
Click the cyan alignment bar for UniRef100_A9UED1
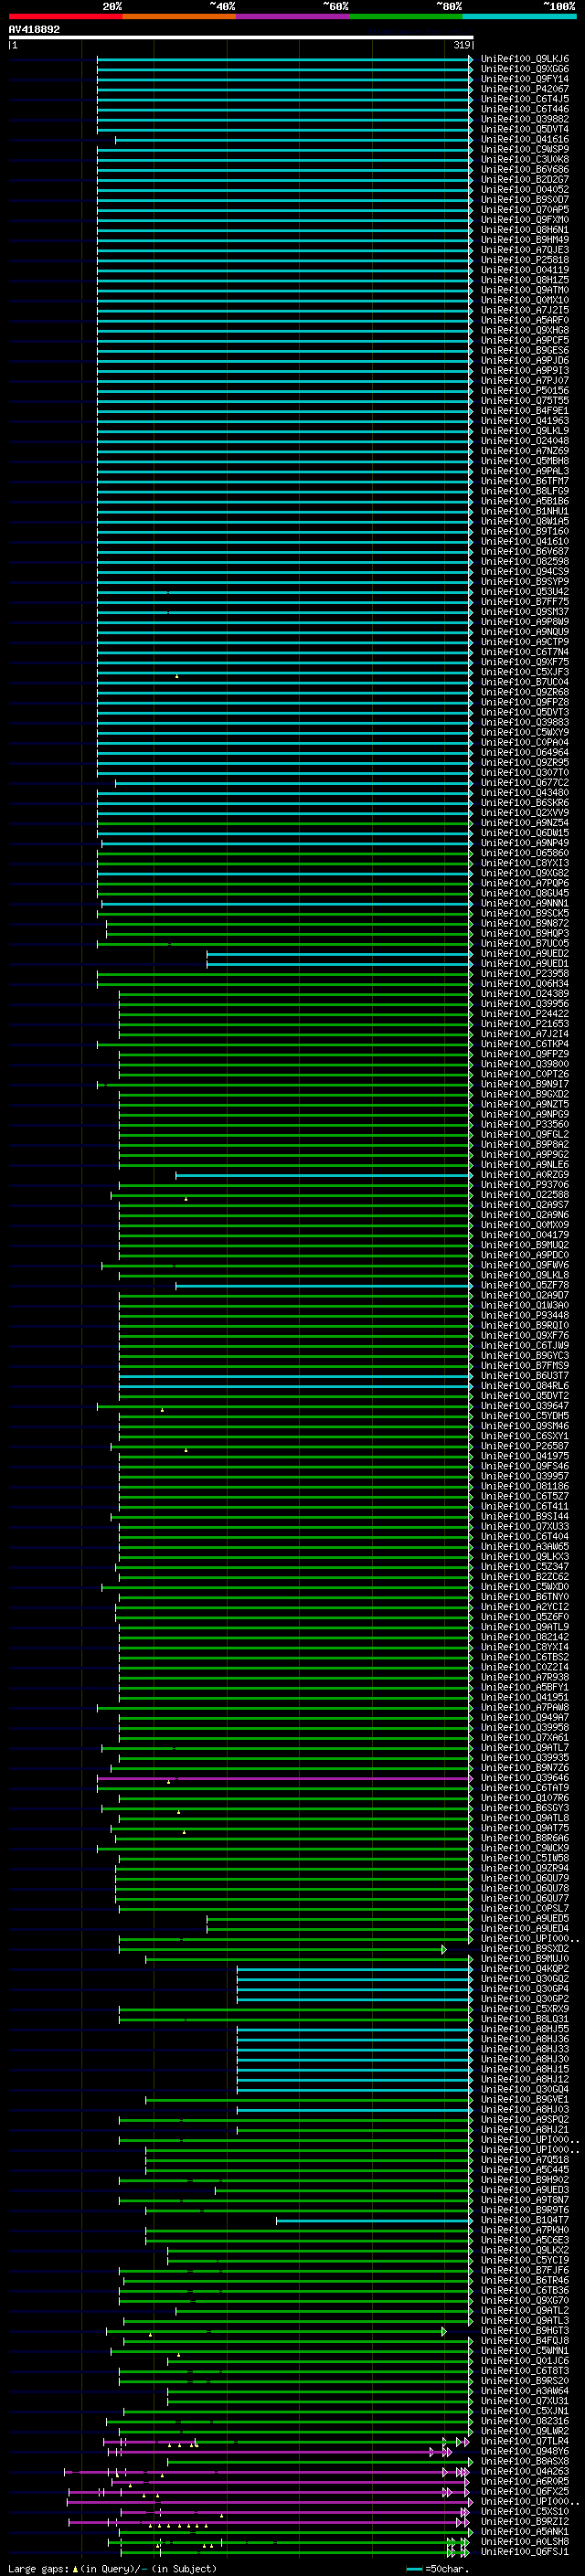[339, 964]
